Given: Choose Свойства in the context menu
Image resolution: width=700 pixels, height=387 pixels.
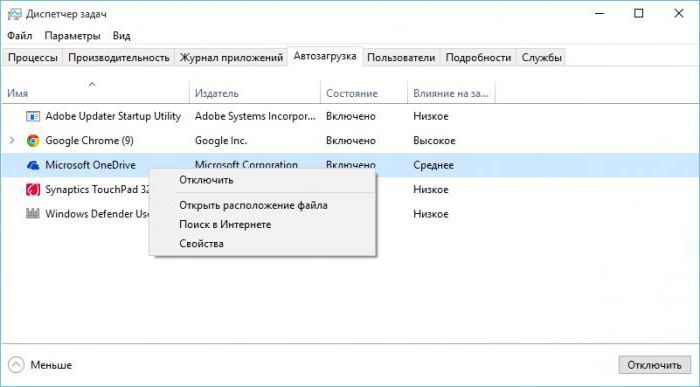Looking at the screenshot, I should click(x=262, y=244).
